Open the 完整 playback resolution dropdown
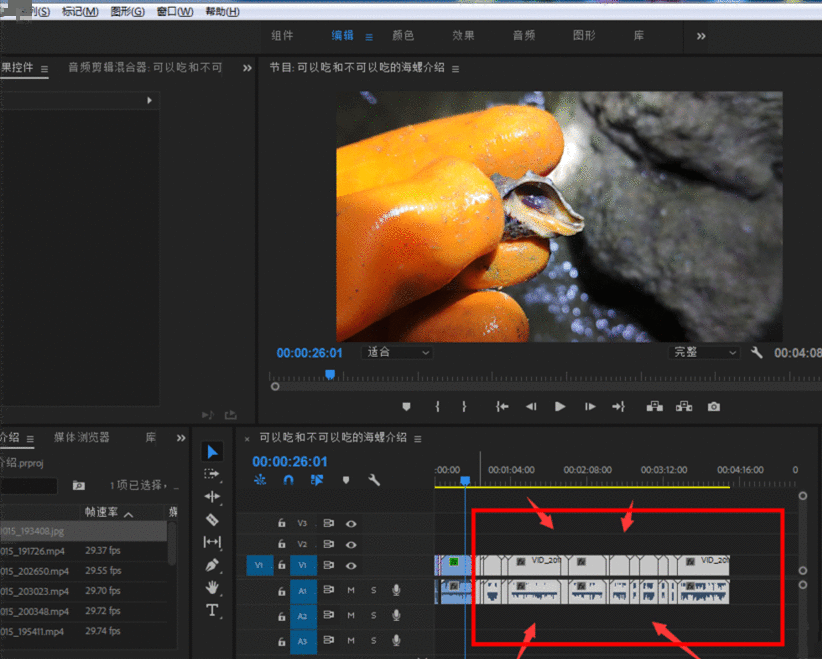 [x=704, y=353]
